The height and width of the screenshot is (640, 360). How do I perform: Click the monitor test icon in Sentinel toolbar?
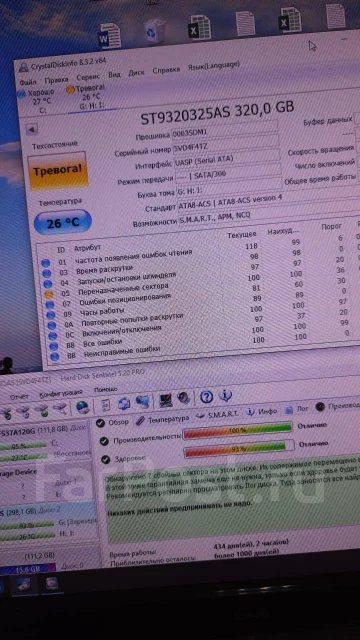click(166, 400)
